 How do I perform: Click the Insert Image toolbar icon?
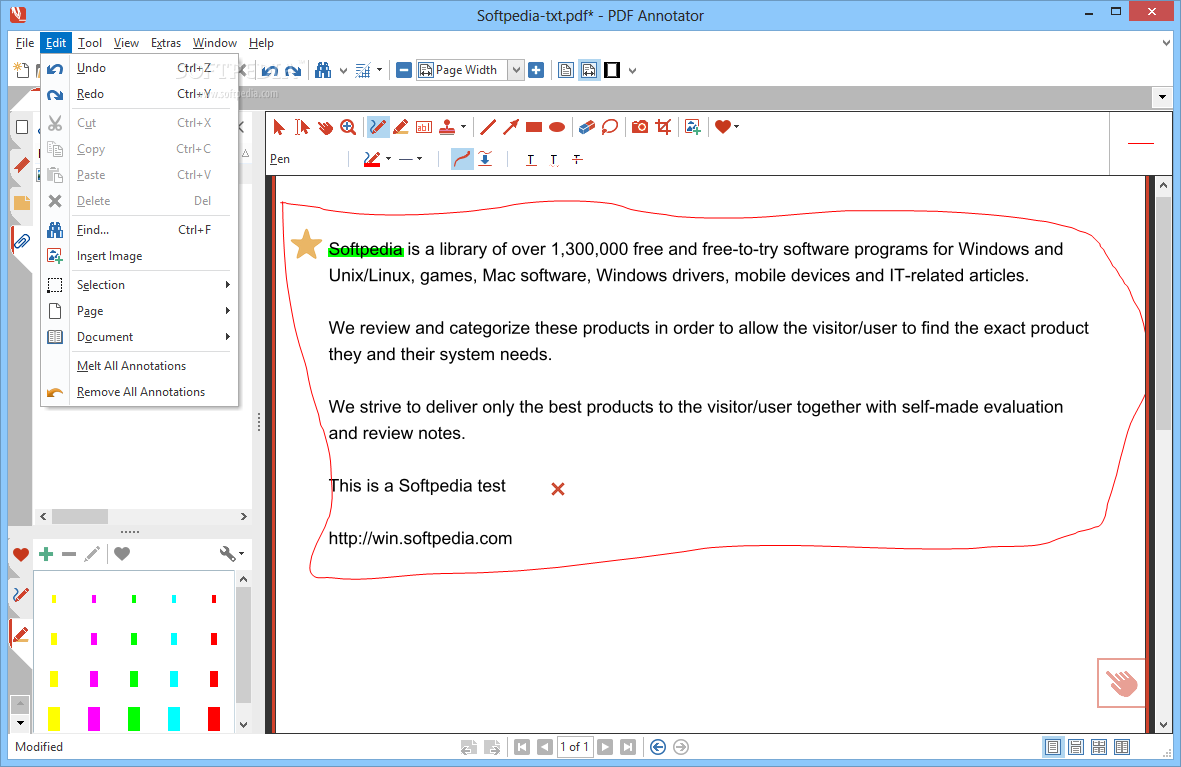[x=693, y=127]
